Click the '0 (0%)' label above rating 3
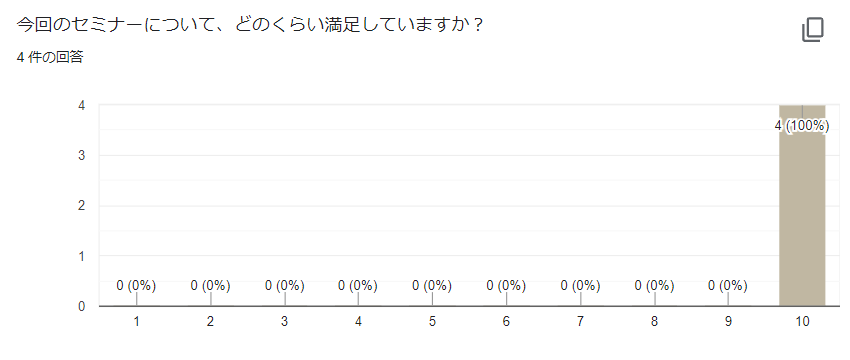Viewport: 850px width, 360px height. point(284,285)
